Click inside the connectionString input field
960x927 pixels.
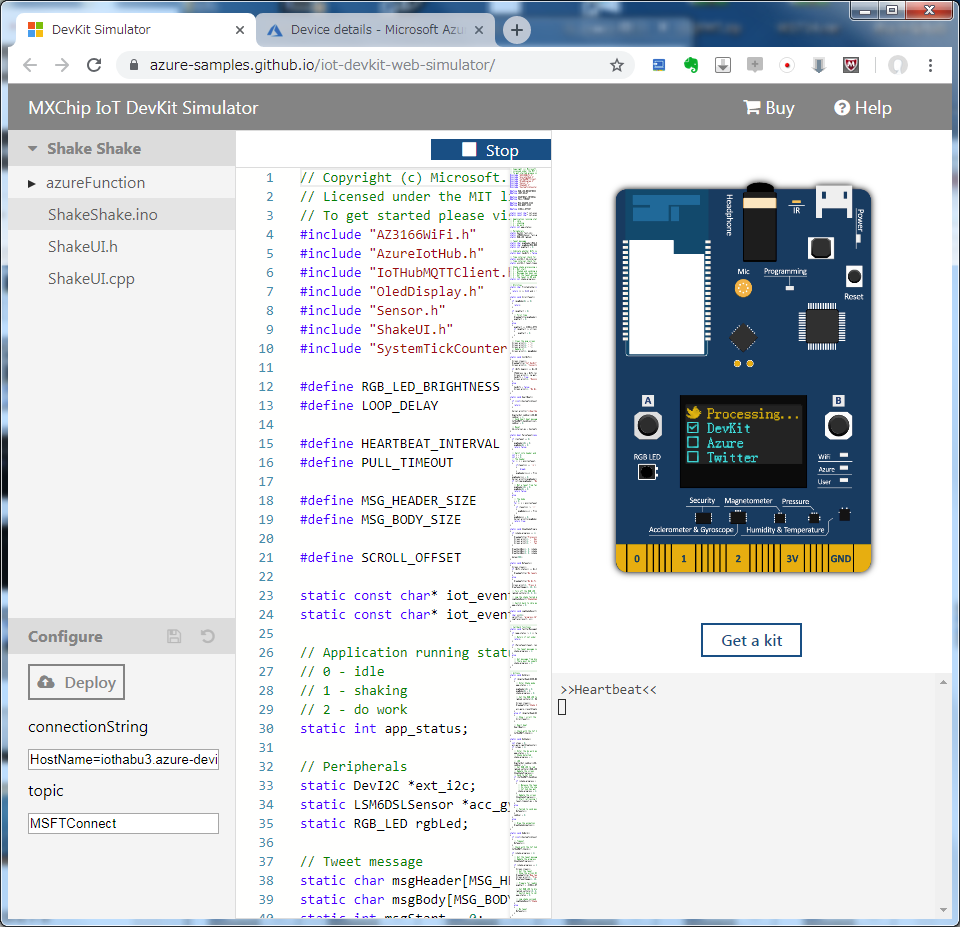[122, 759]
